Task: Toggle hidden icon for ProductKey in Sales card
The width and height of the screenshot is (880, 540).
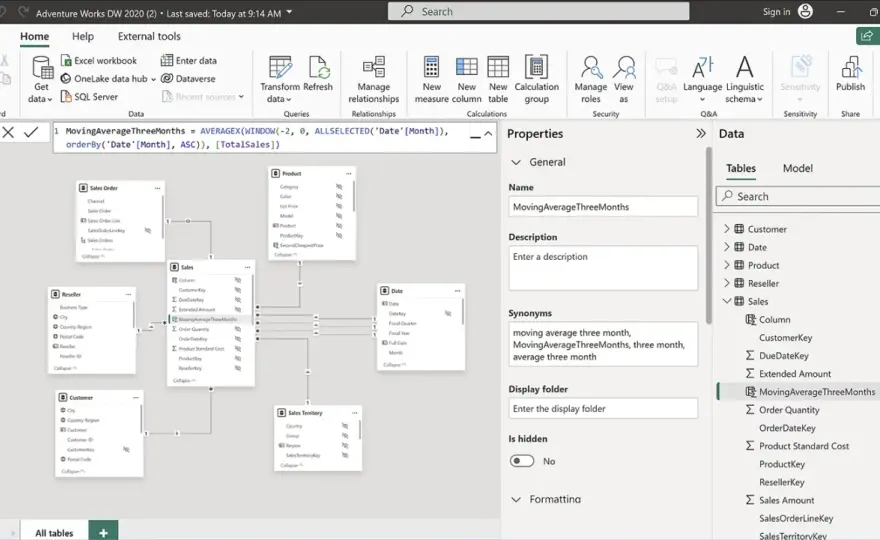Action: 238,358
